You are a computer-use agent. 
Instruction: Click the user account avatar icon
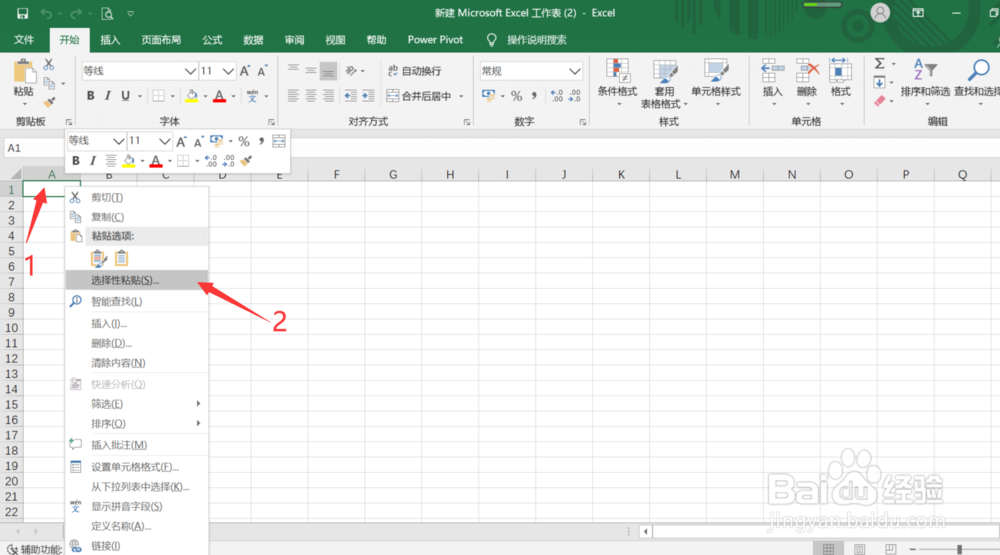[x=880, y=13]
